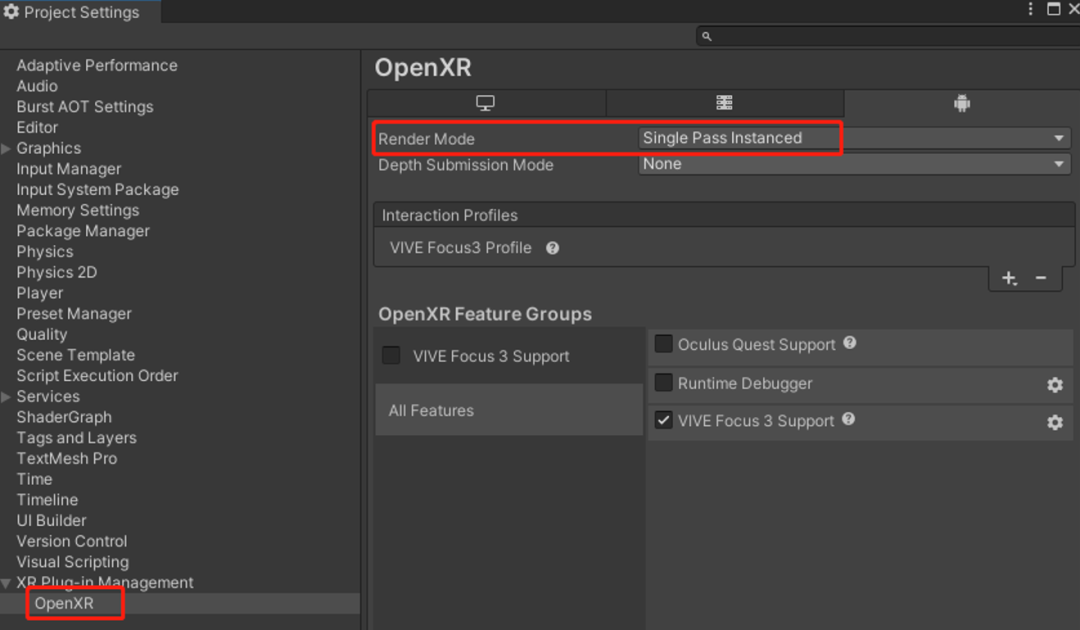The image size is (1080, 630).
Task: Click the settings search field
Action: coord(889,36)
